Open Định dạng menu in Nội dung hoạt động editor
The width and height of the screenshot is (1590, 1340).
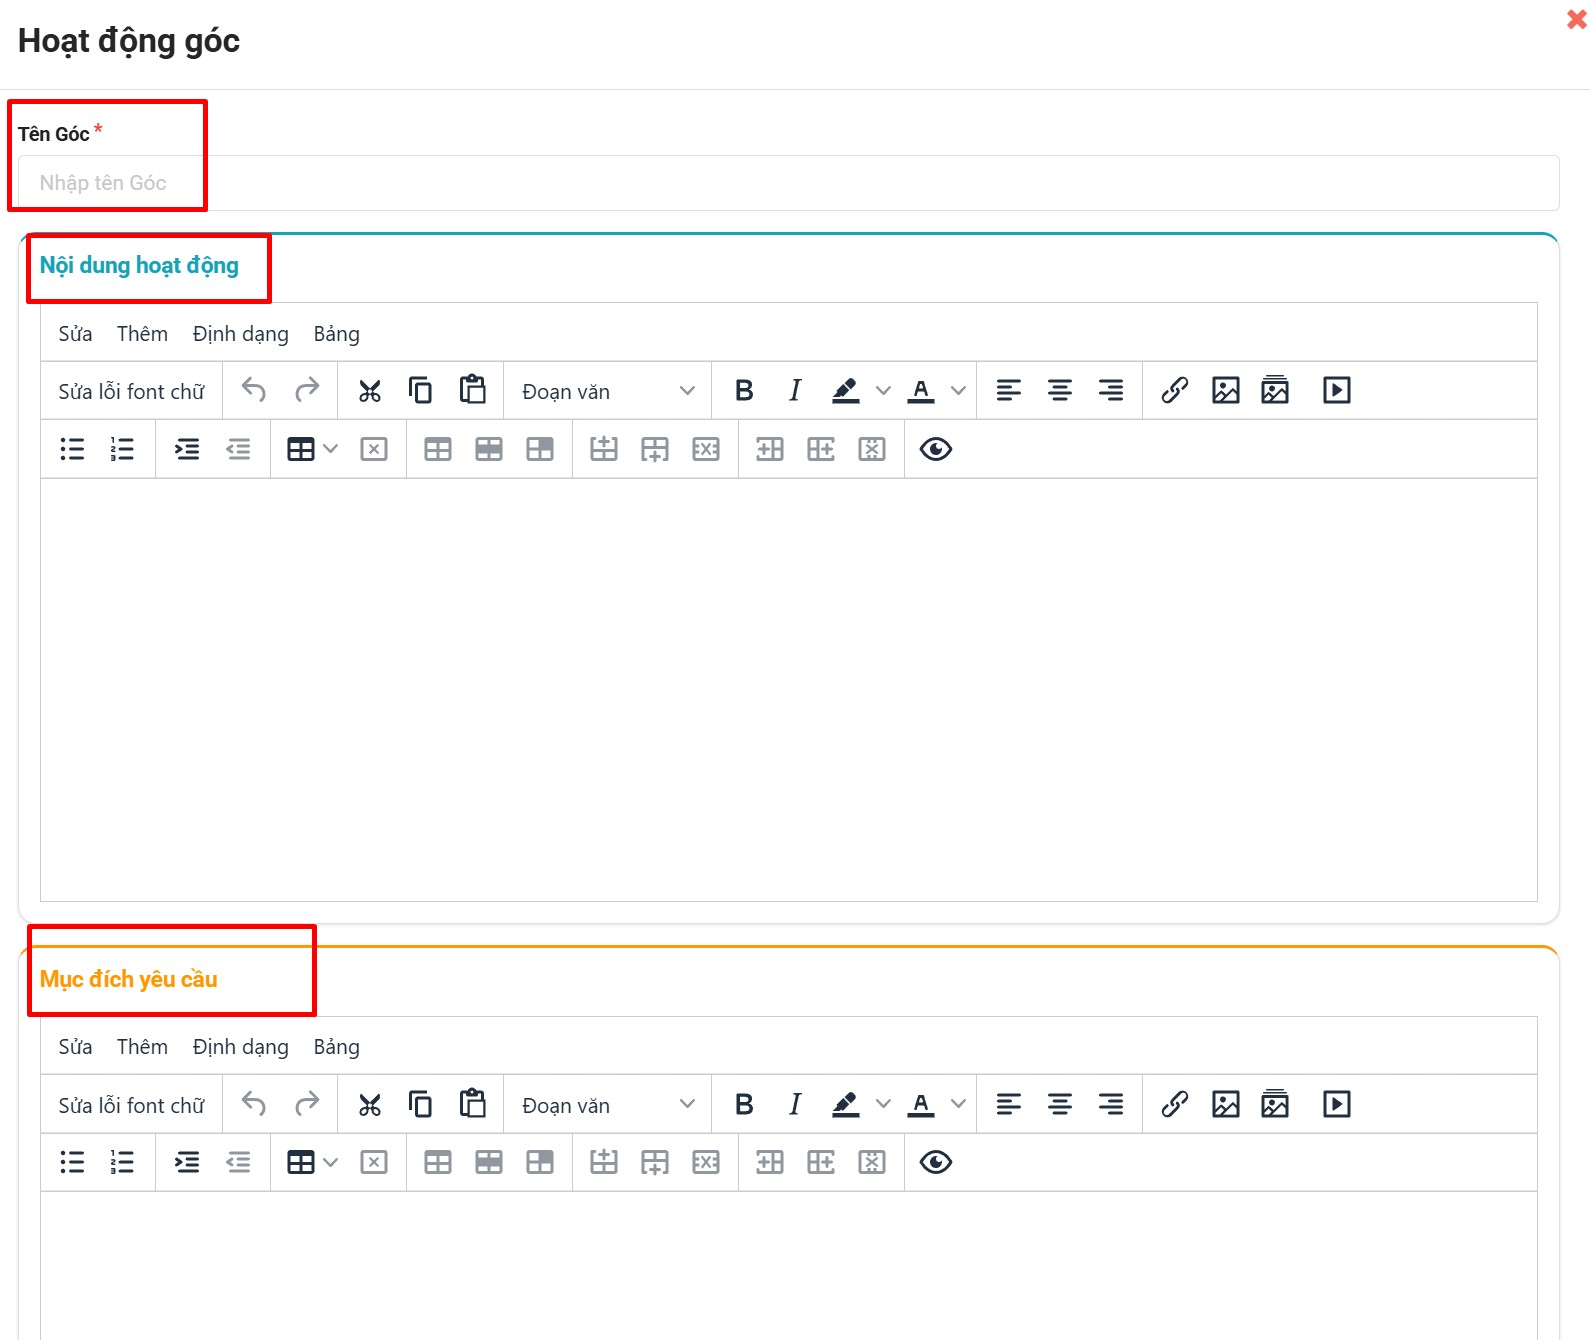[240, 334]
